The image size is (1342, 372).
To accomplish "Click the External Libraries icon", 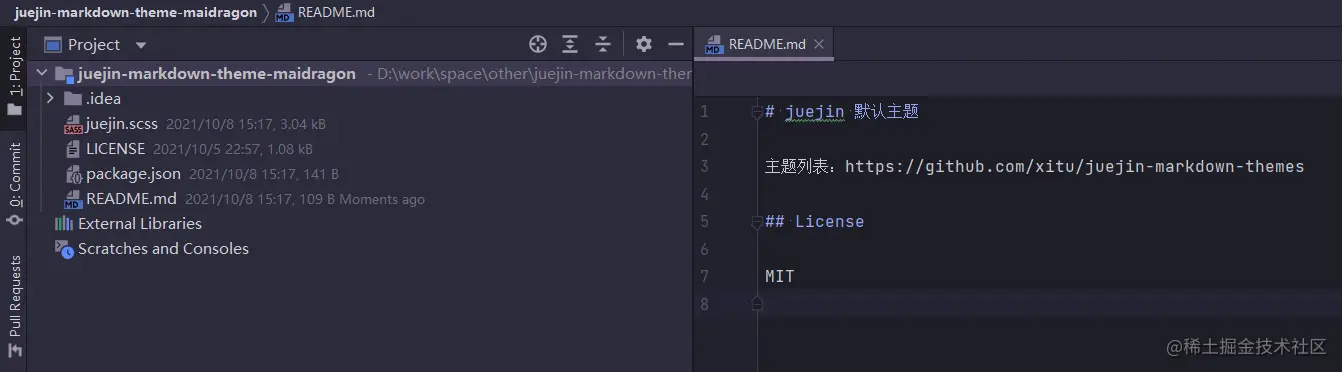I will (x=64, y=224).
